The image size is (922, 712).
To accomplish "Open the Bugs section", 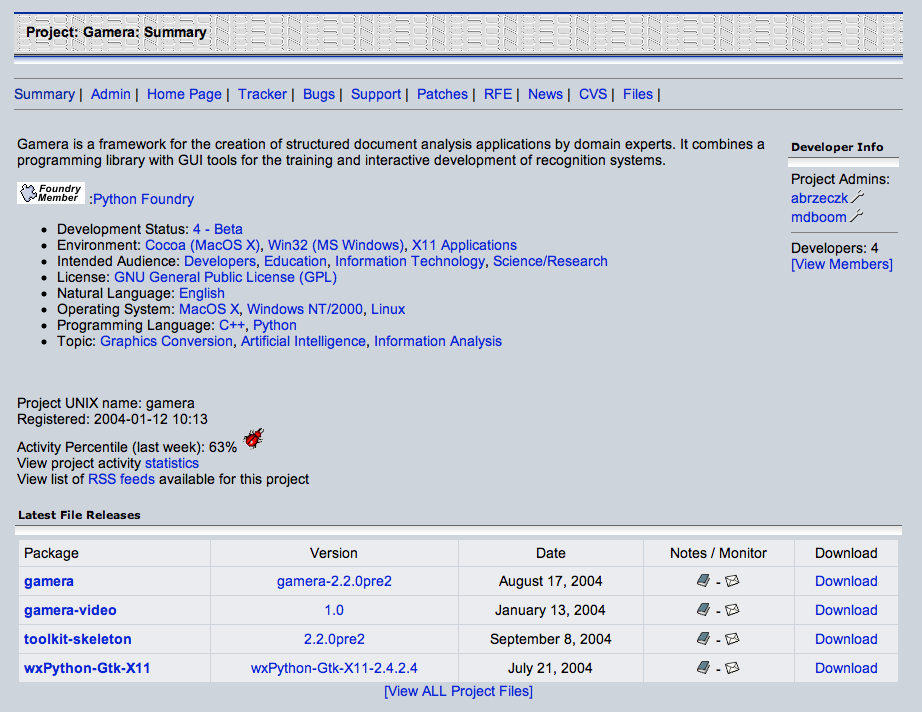I will [x=319, y=94].
